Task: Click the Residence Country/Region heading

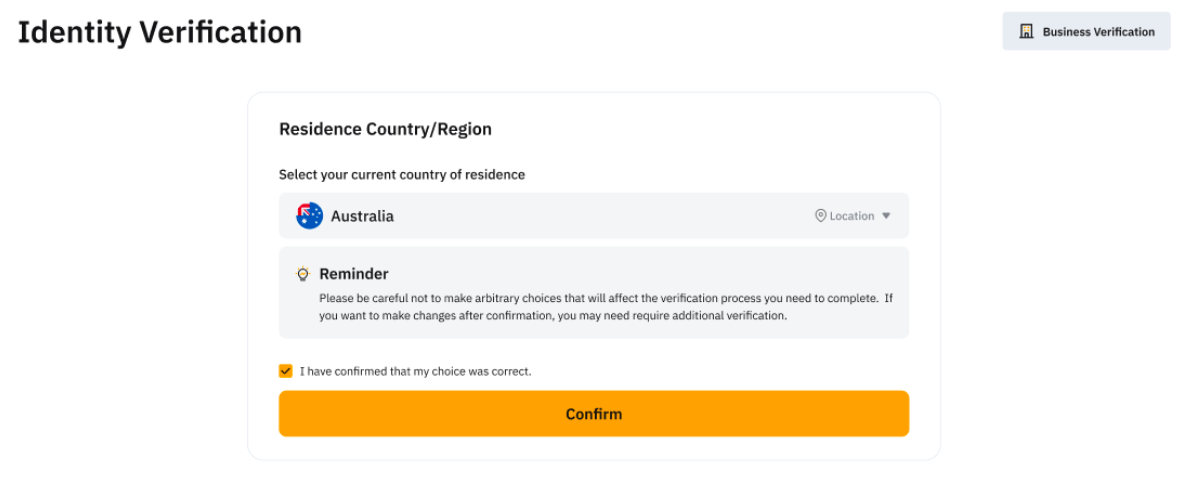Action: tap(385, 129)
